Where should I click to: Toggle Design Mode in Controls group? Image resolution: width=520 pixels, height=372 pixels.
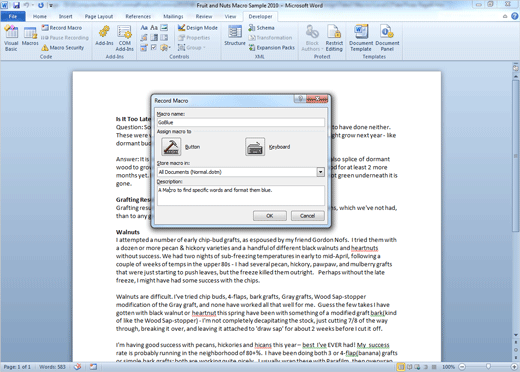(198, 28)
